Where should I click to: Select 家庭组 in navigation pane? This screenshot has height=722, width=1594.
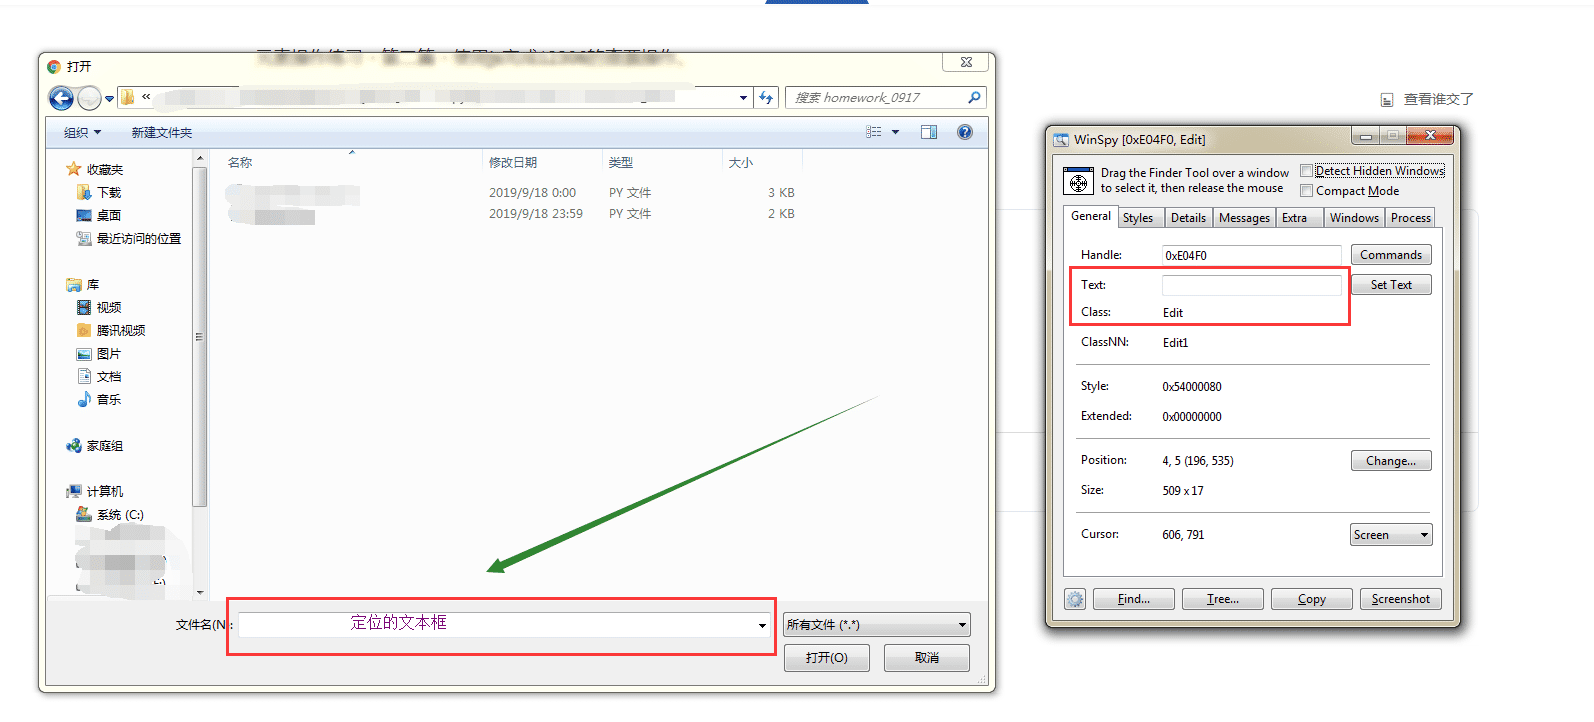(x=95, y=446)
